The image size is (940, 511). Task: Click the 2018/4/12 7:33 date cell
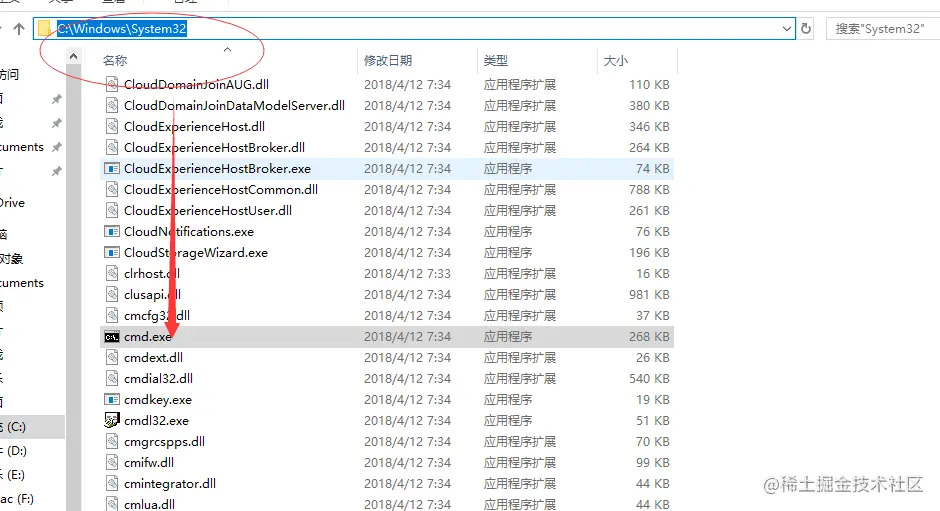[x=407, y=273]
